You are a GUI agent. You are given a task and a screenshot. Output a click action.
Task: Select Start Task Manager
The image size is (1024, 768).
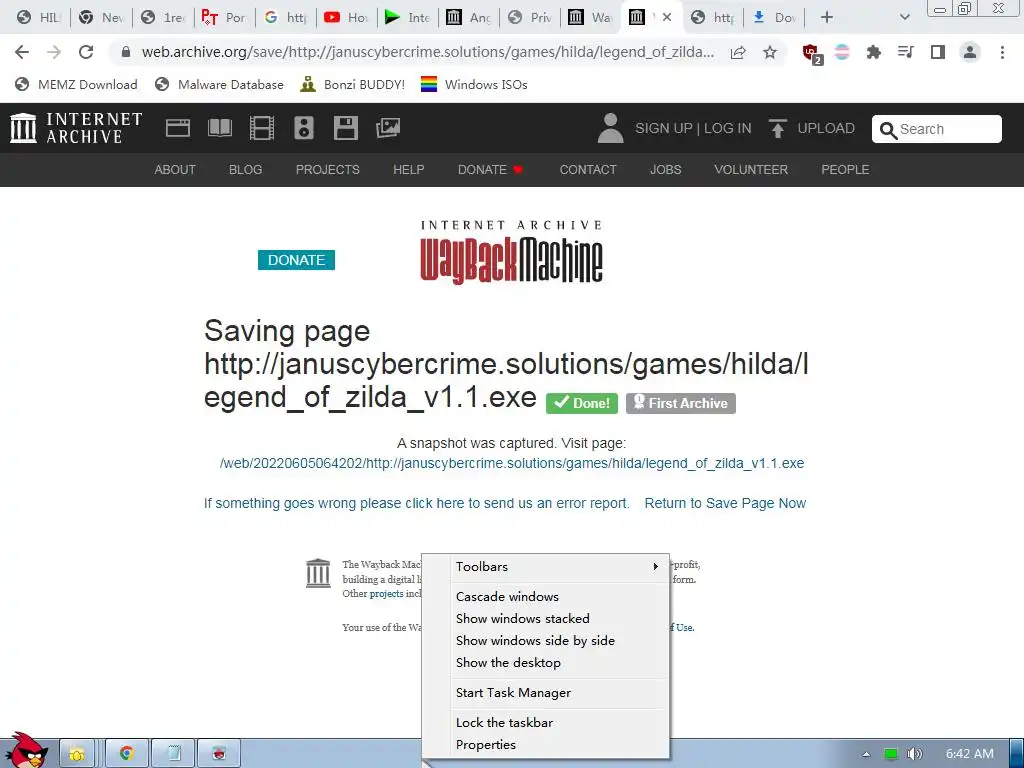pyautogui.click(x=559, y=693)
